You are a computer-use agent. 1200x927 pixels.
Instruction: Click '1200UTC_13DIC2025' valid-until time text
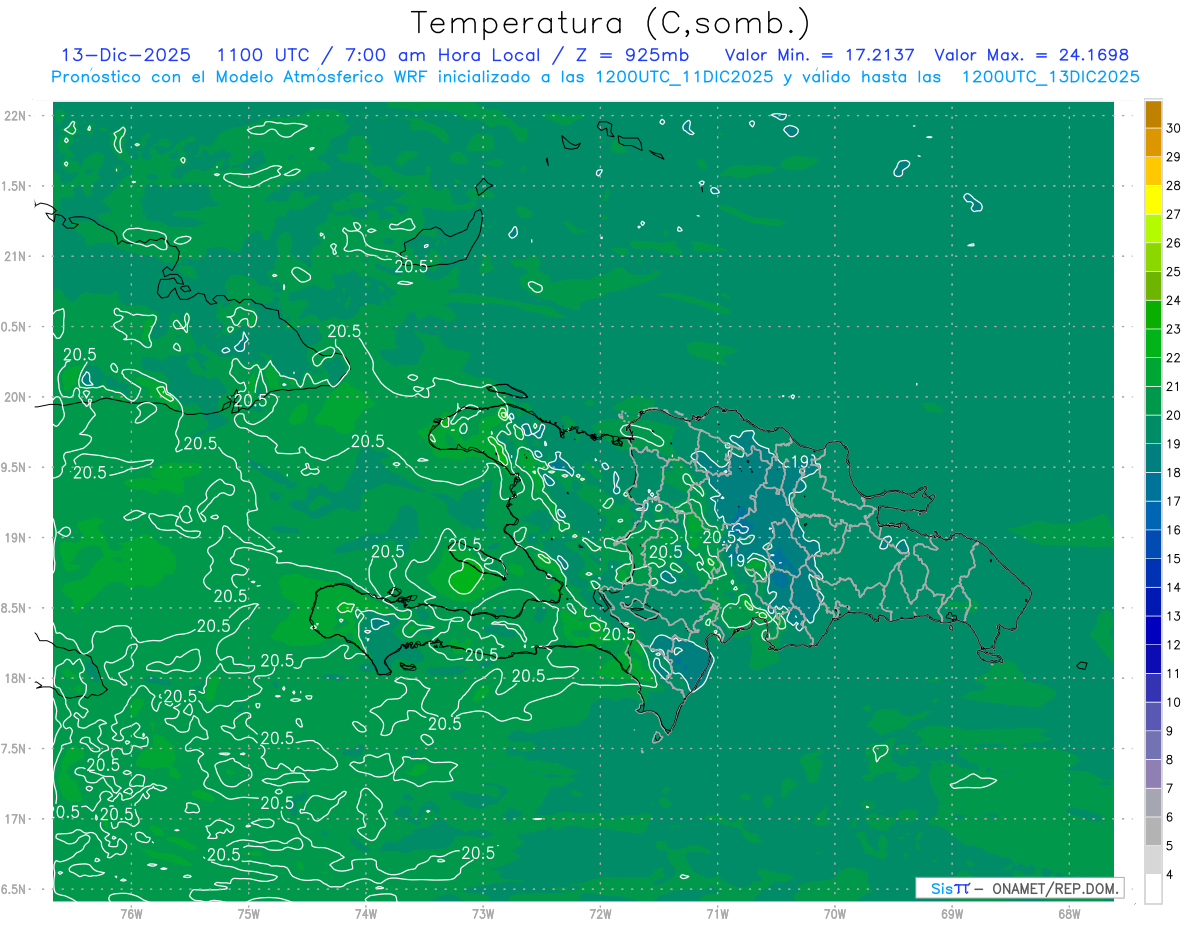(1050, 77)
